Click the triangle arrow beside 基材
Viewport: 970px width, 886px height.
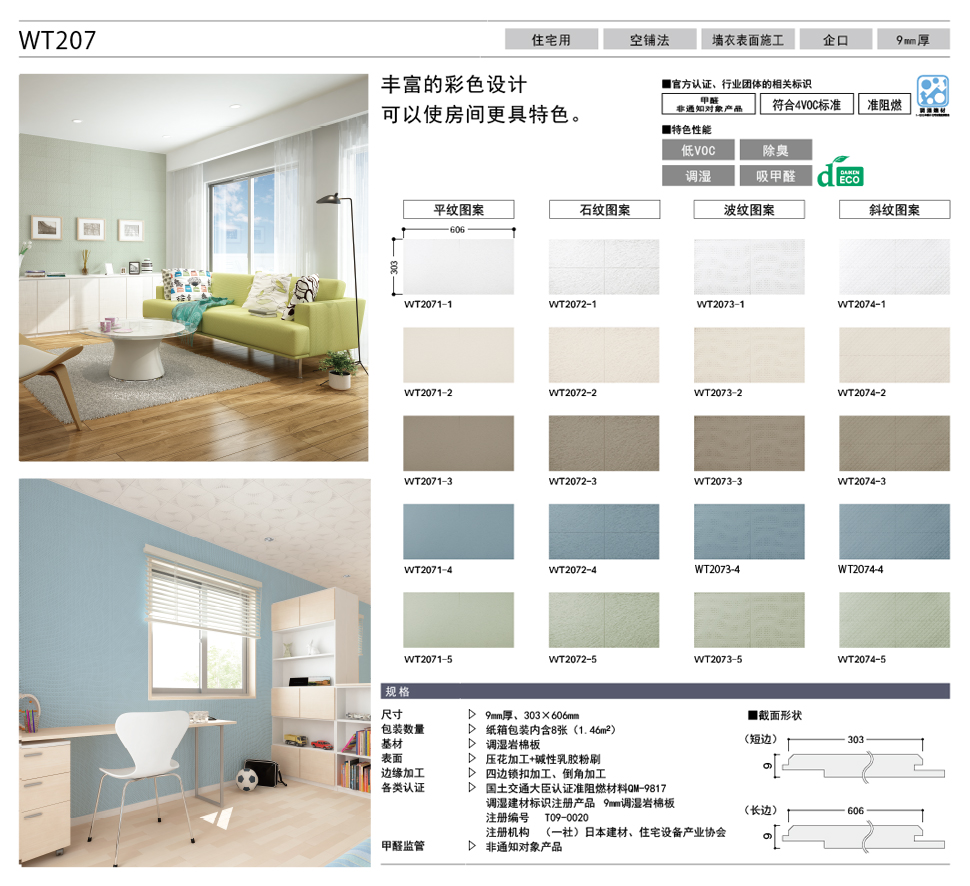[x=472, y=744]
